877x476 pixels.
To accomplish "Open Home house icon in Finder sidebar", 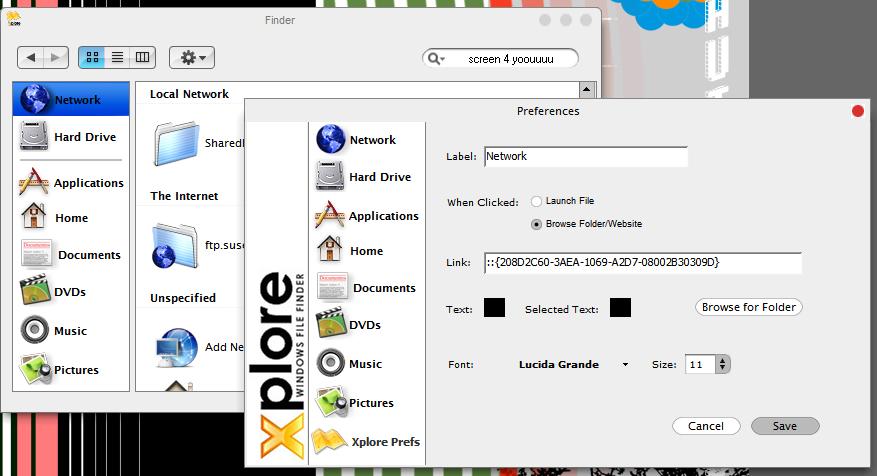I will tap(34, 216).
